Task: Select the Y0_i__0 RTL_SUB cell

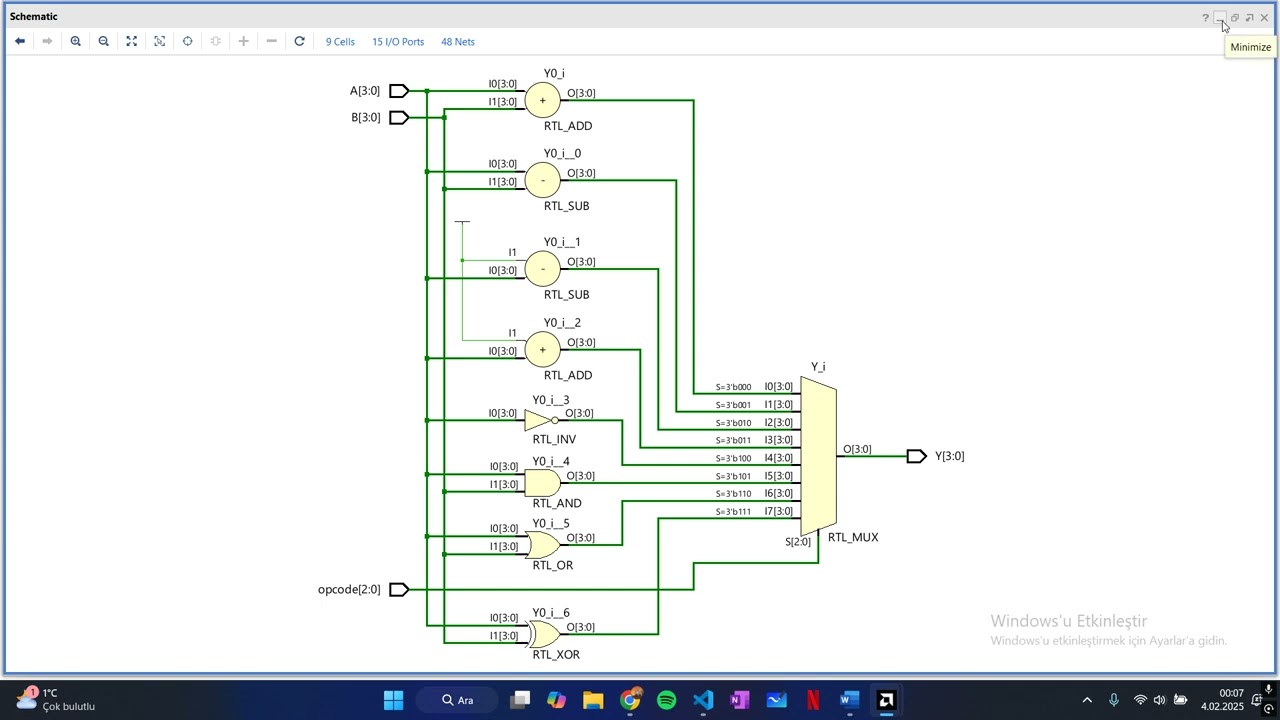Action: [543, 180]
